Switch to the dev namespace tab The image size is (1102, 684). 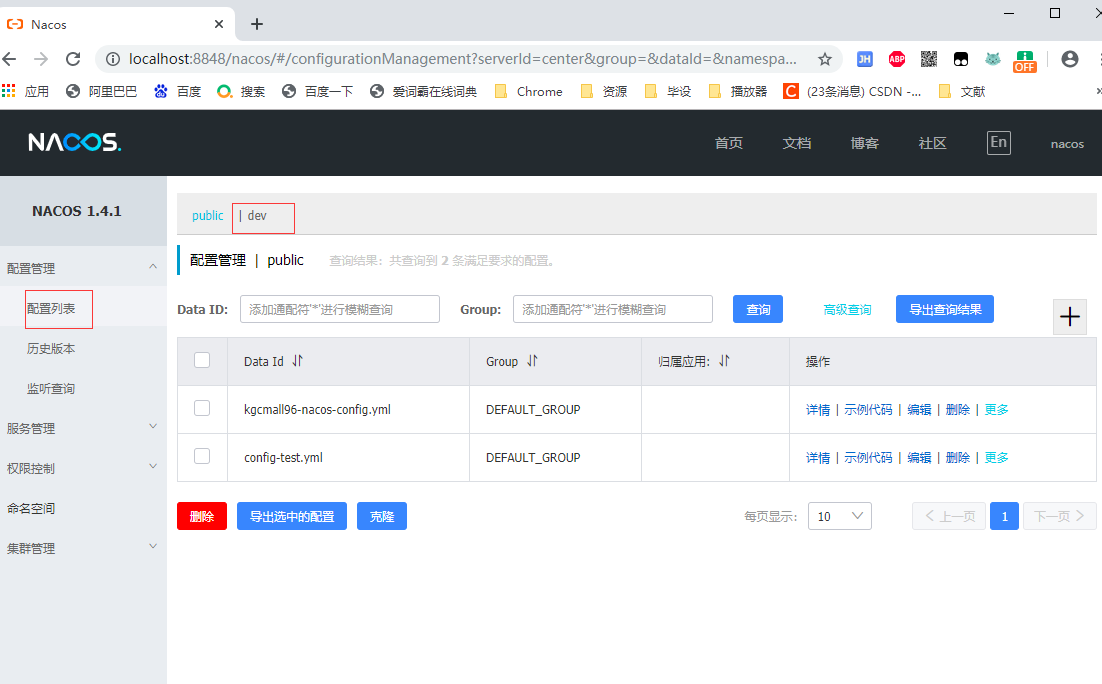[x=257, y=216]
